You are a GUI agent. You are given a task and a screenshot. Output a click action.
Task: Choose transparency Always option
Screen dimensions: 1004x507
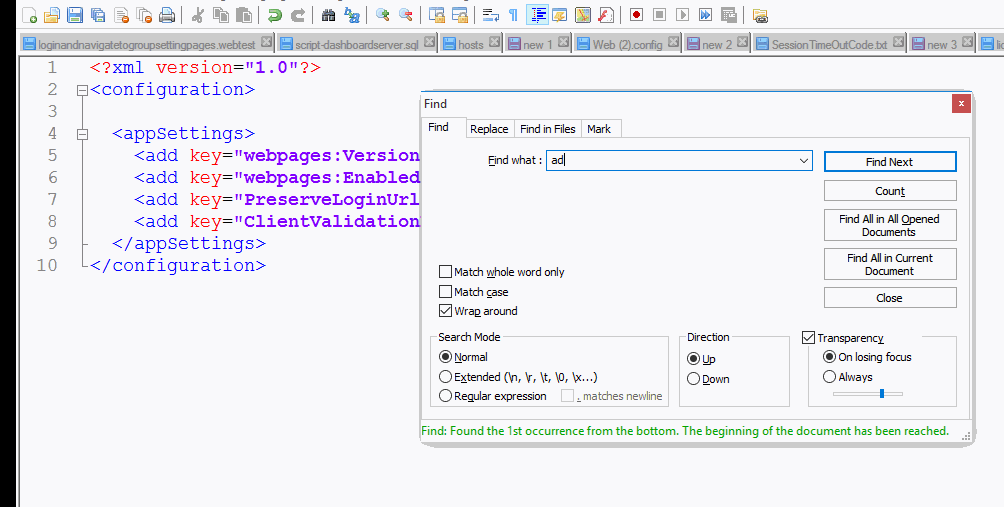point(829,377)
